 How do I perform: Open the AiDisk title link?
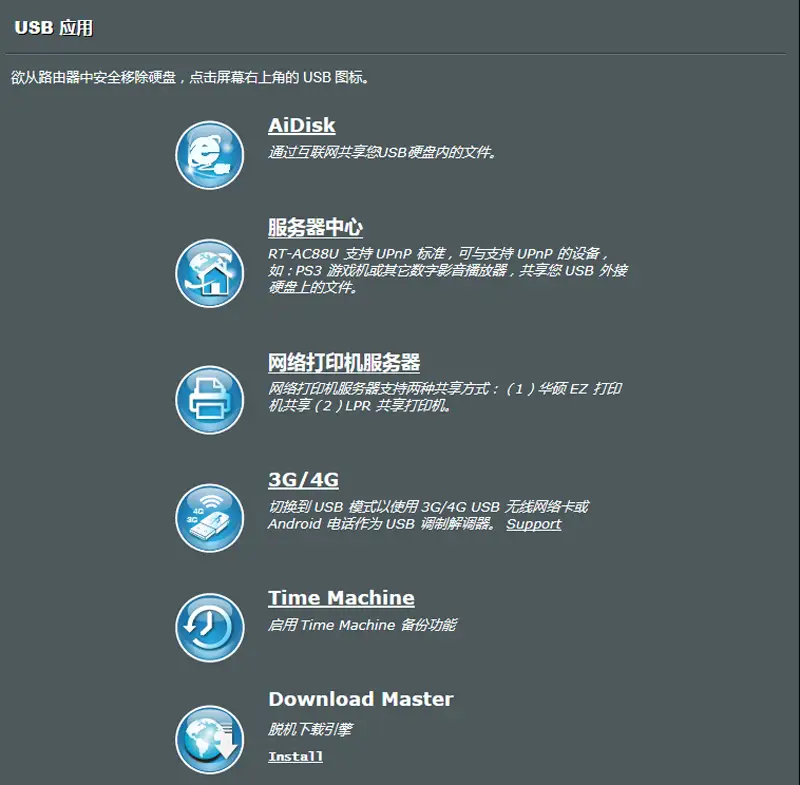[302, 125]
